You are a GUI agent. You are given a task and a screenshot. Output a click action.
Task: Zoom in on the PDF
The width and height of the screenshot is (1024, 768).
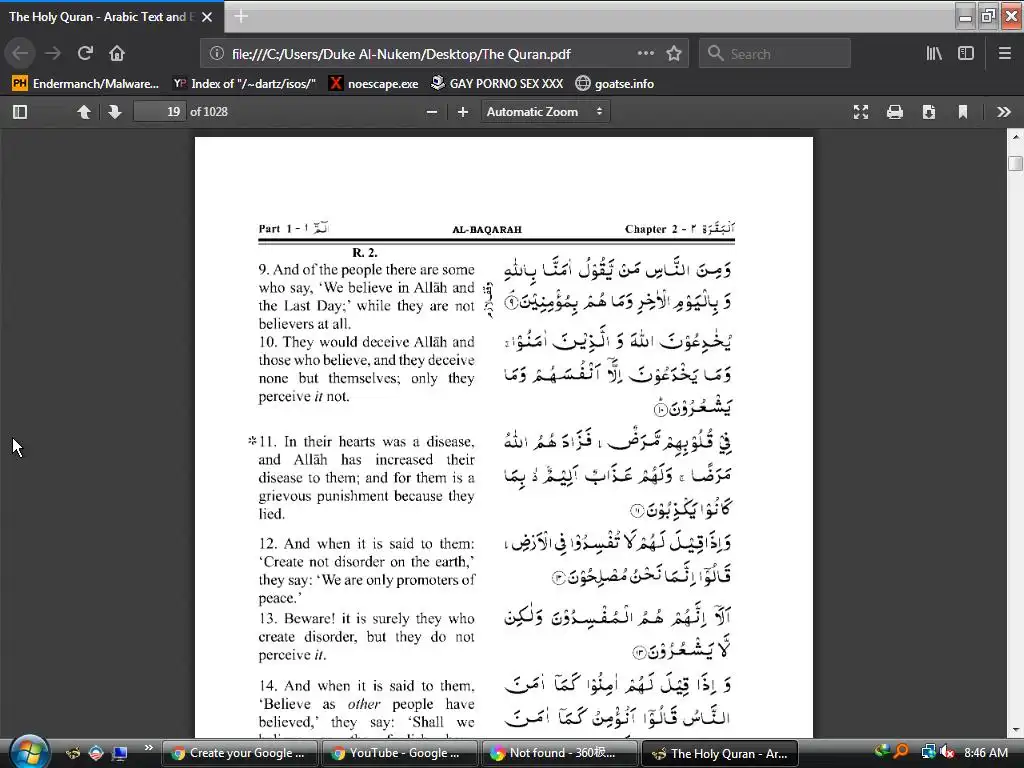click(x=463, y=112)
